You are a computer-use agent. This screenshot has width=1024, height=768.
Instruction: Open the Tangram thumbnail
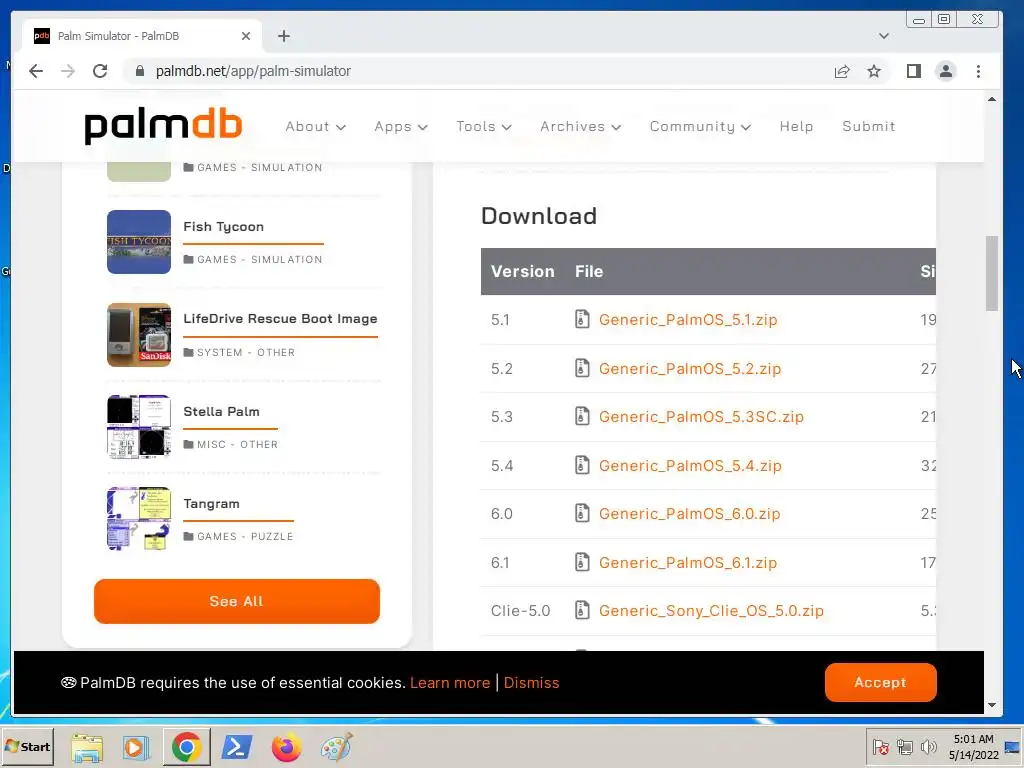point(139,519)
